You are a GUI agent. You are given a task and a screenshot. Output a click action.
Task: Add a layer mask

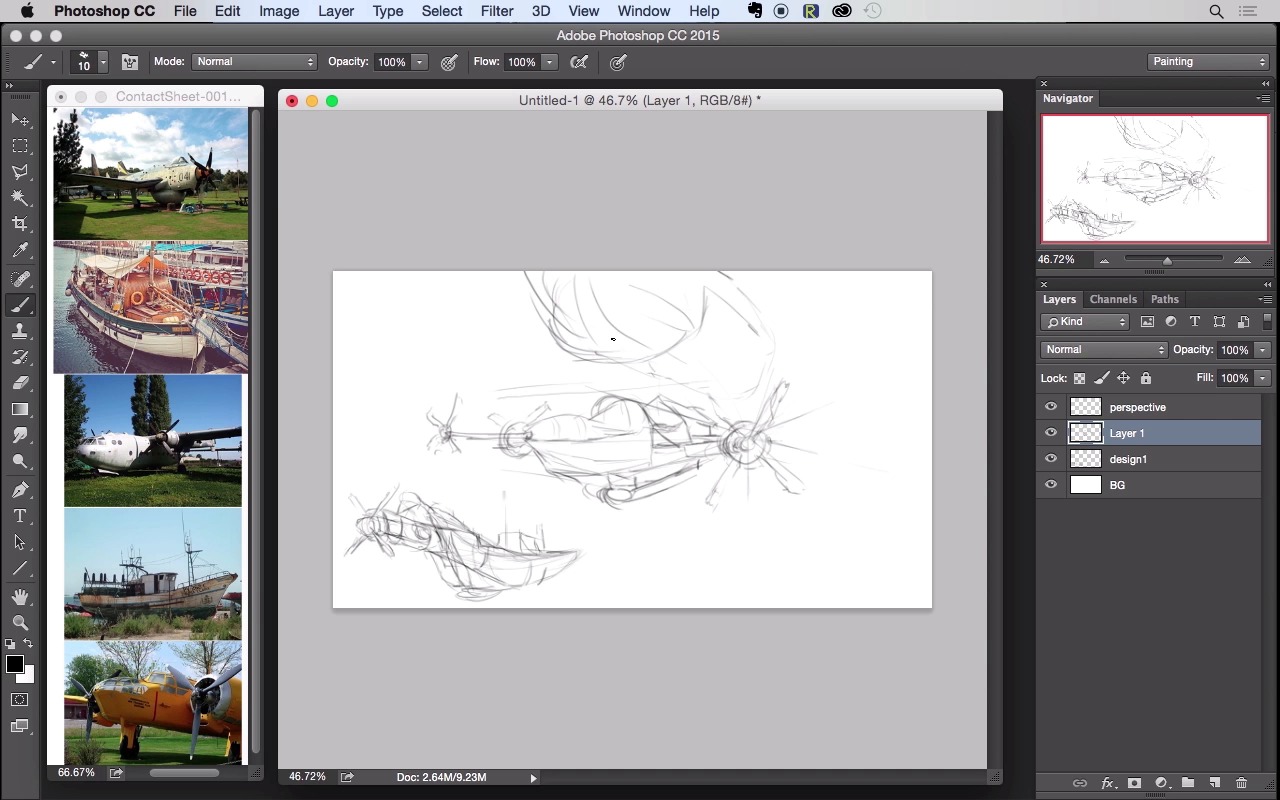pyautogui.click(x=1134, y=783)
